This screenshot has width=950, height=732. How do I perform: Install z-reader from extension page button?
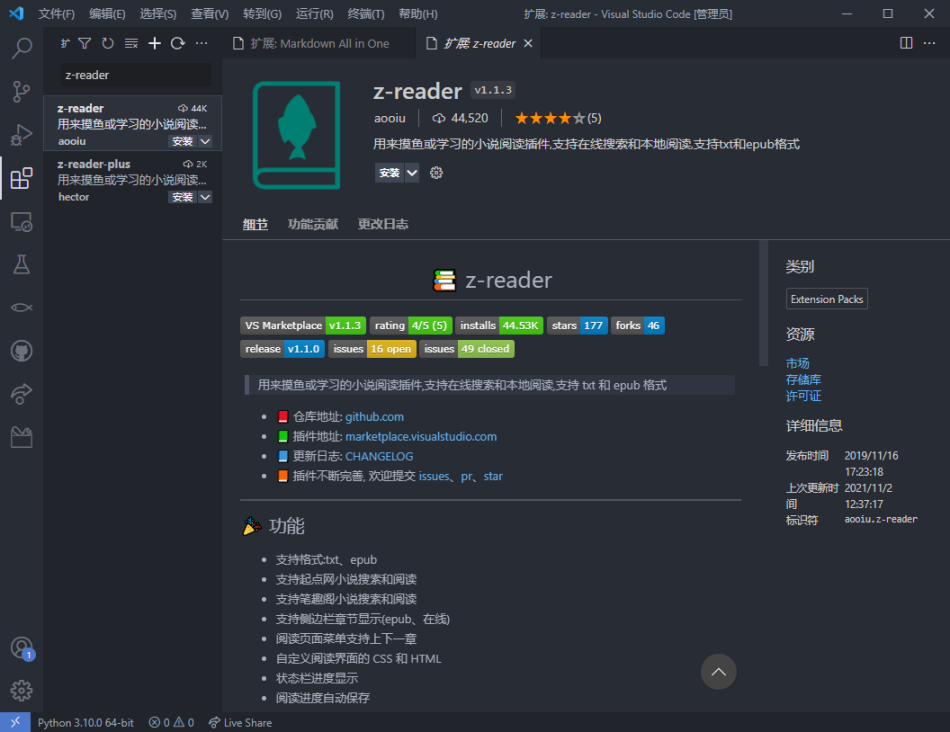(x=390, y=173)
